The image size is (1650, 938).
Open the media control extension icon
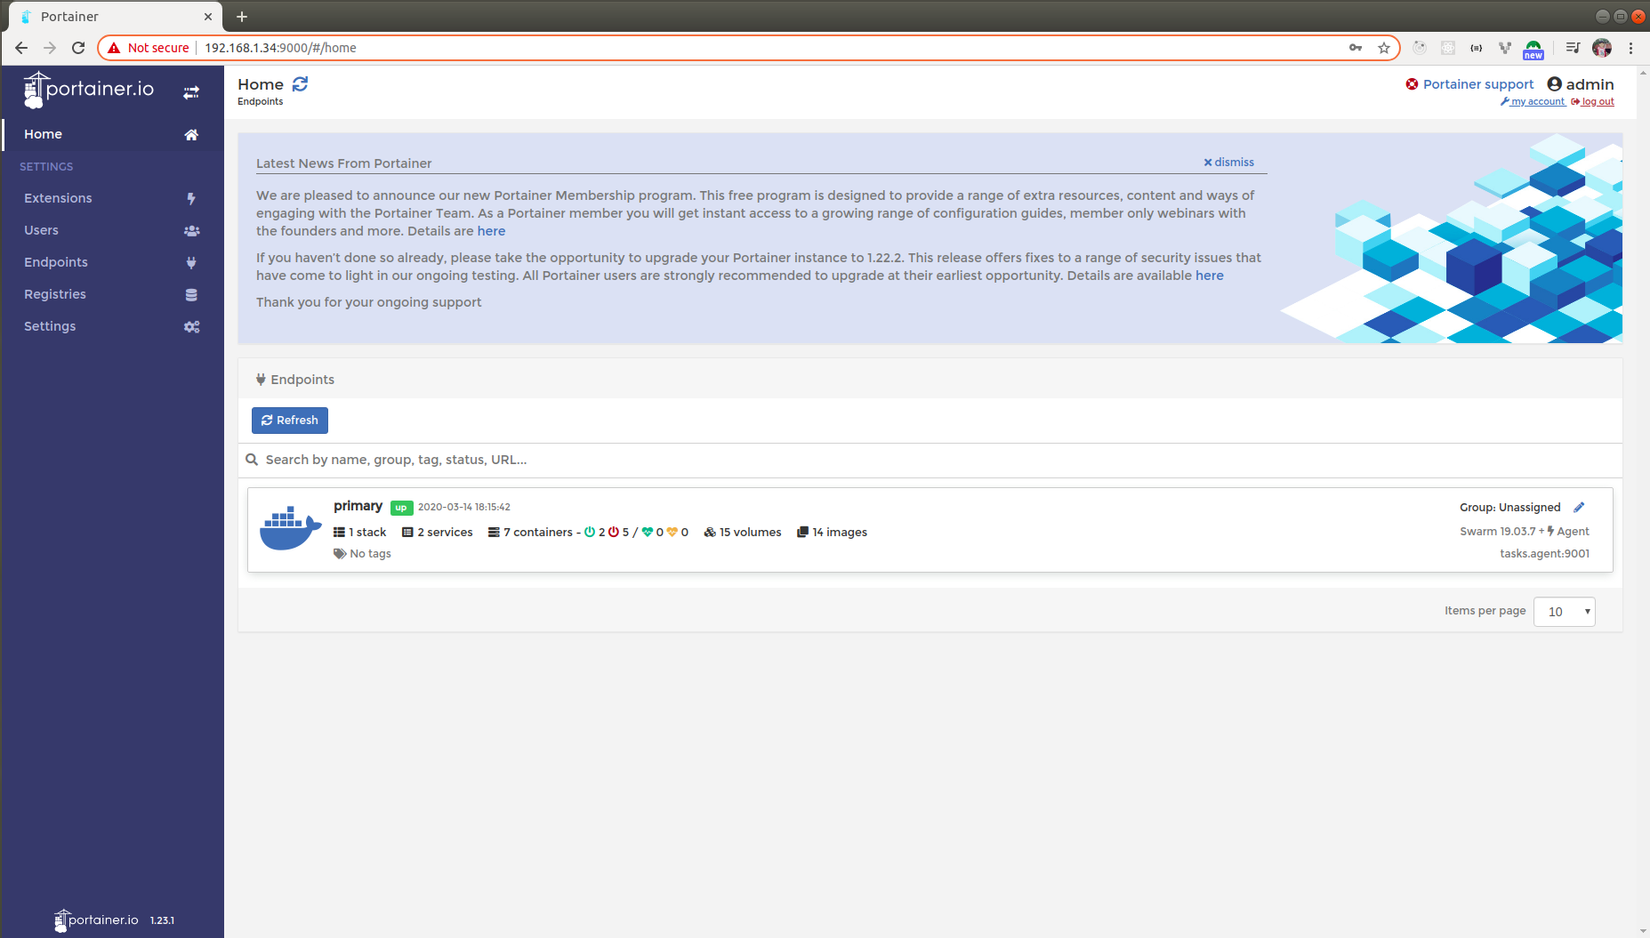click(1572, 48)
